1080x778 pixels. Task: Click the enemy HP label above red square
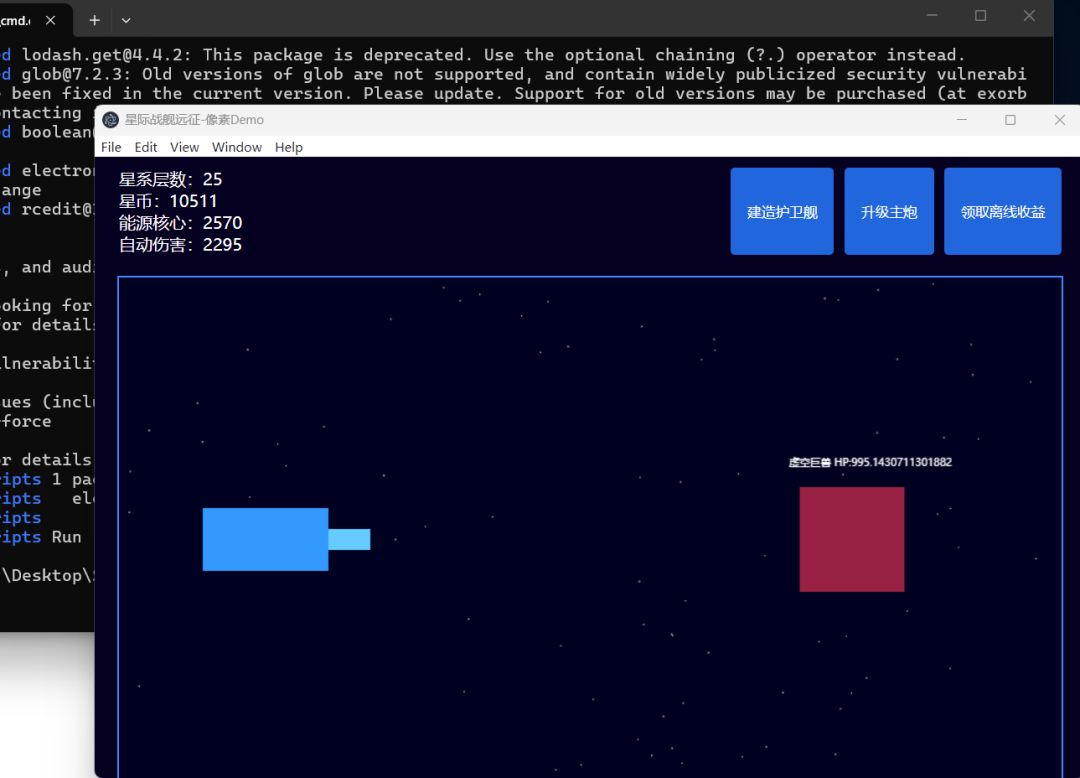click(870, 462)
